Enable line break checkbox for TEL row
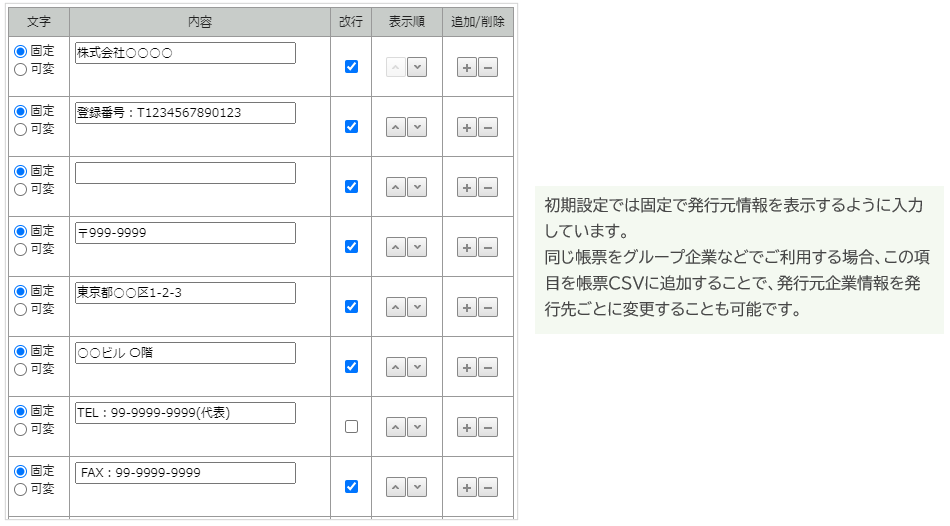Viewport: 950px width, 526px height. pyautogui.click(x=351, y=426)
